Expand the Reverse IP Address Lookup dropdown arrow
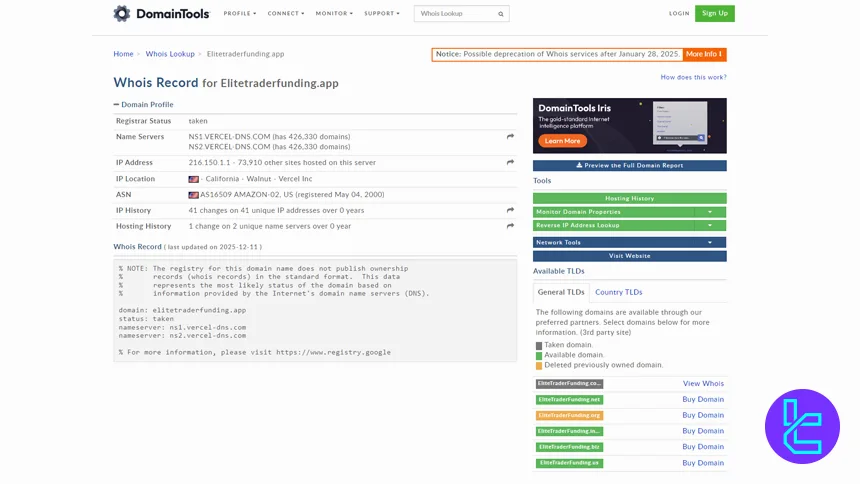This screenshot has height=484, width=860. point(710,225)
